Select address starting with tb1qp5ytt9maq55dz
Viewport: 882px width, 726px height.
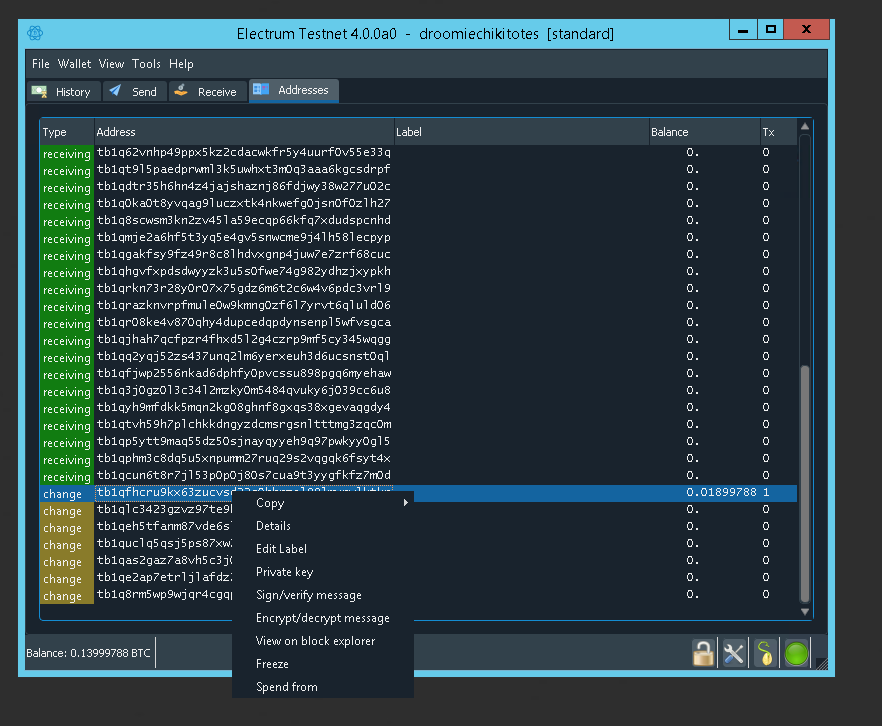point(244,441)
